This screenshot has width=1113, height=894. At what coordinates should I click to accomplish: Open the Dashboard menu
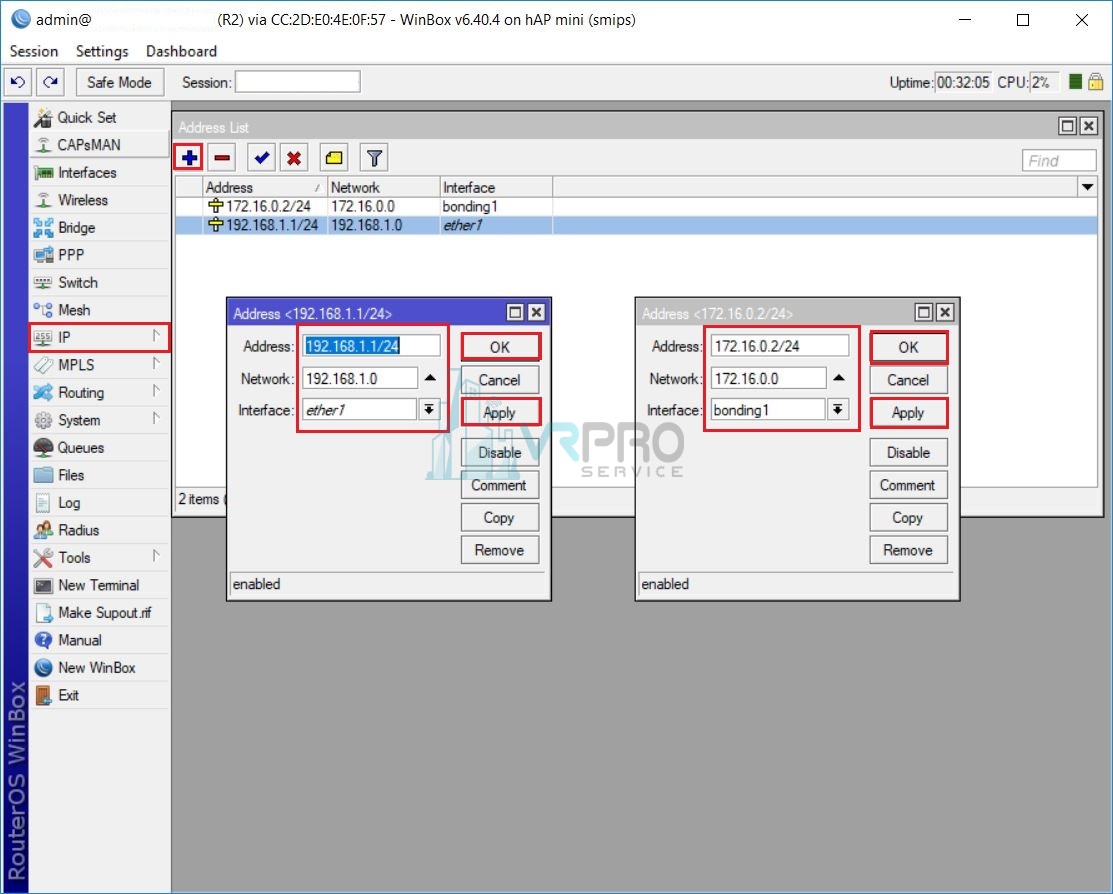[x=182, y=51]
